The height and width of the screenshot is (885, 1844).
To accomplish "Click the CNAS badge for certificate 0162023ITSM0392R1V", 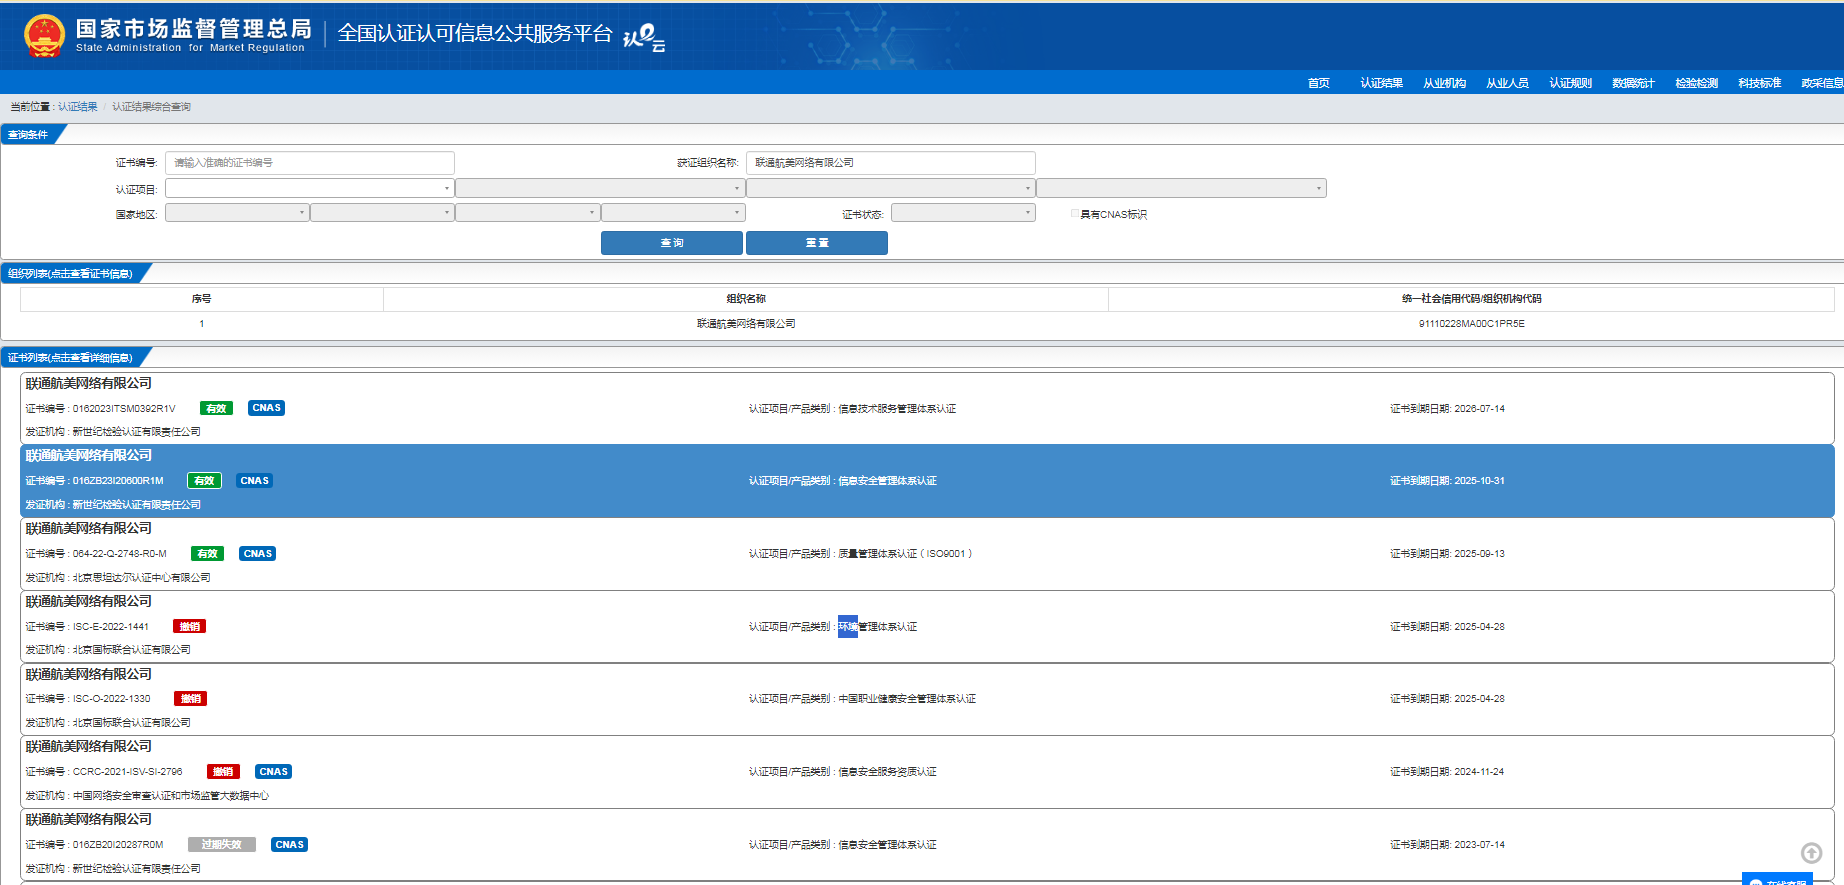I will click(266, 408).
